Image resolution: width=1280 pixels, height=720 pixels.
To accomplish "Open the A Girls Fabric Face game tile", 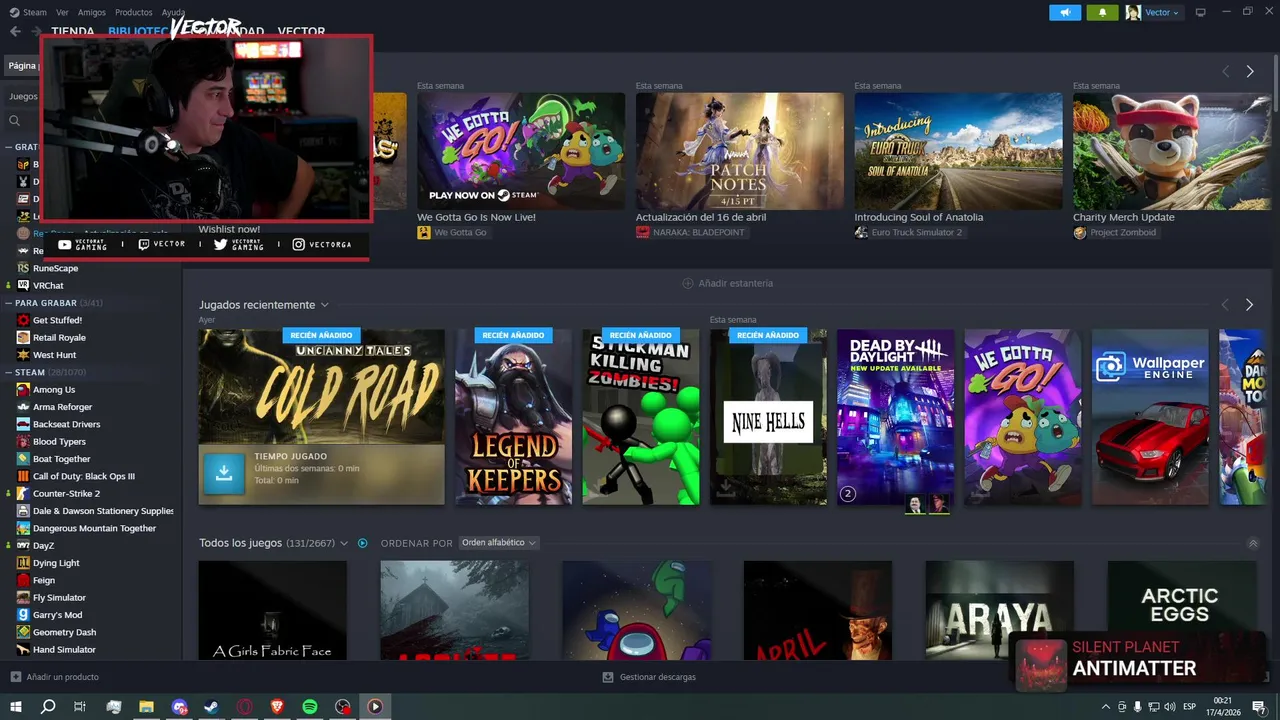I will click(272, 610).
